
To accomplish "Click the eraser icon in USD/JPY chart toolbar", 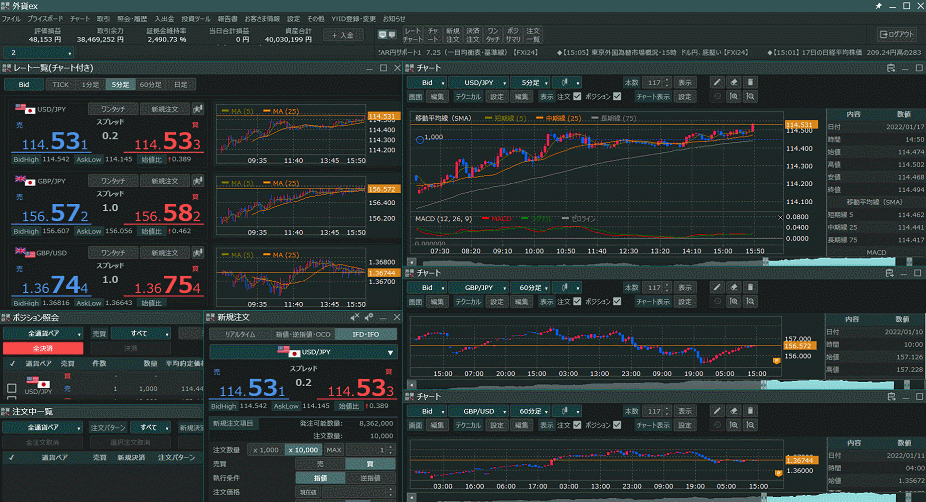I will pyautogui.click(x=733, y=81).
